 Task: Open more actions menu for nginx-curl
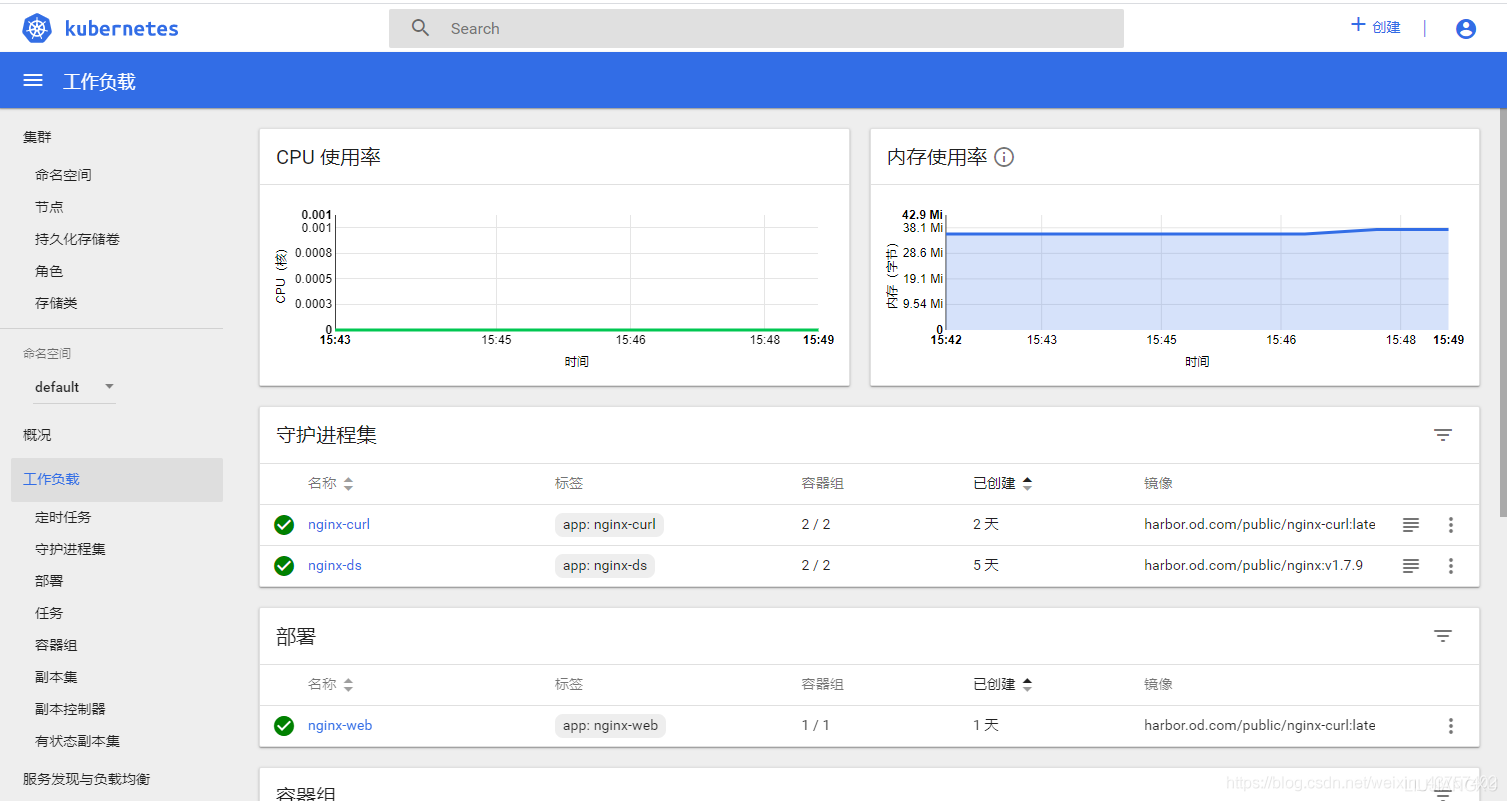coord(1451,525)
